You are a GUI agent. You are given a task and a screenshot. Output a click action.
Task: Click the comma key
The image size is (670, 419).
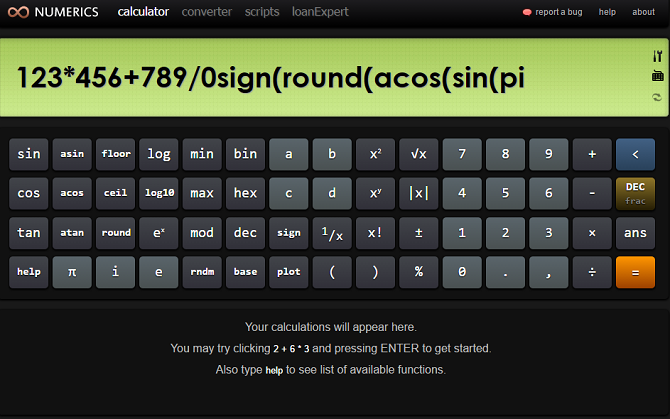pos(548,272)
